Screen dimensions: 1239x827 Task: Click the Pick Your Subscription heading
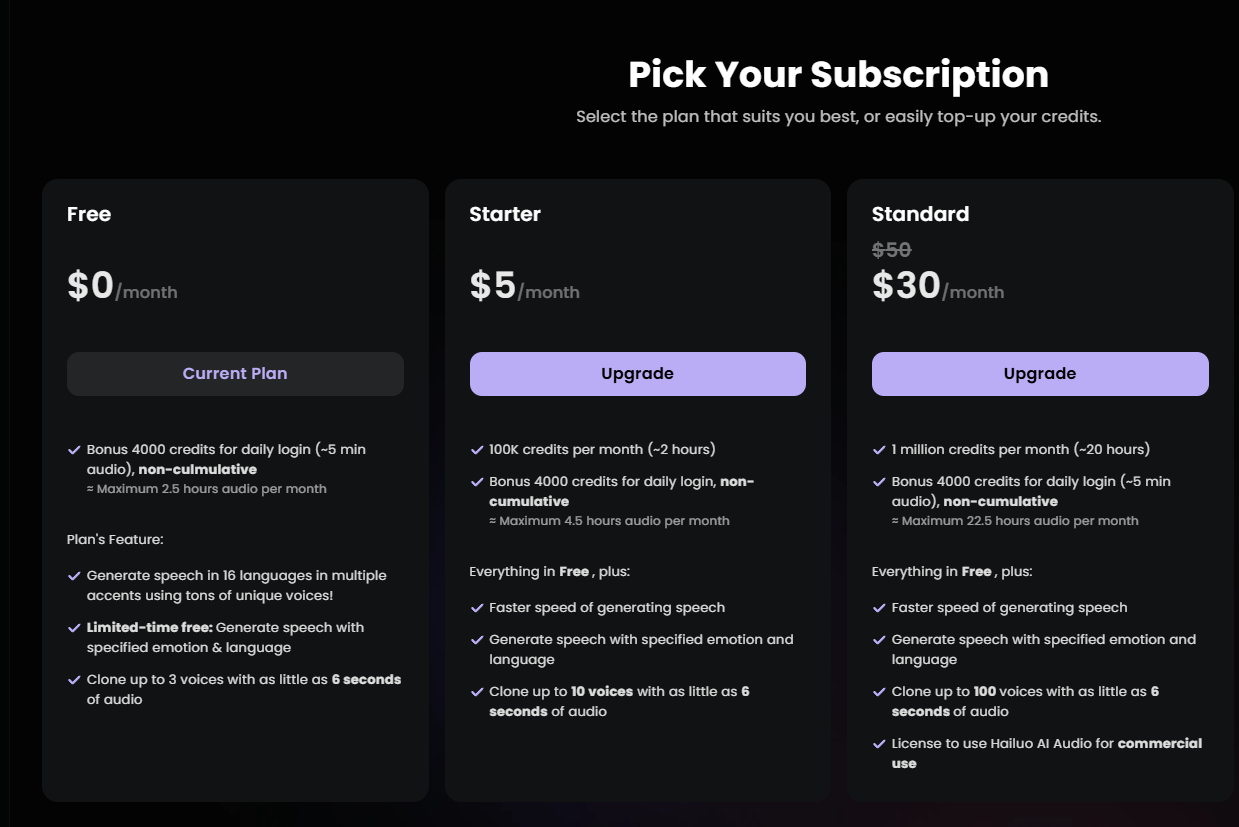click(x=838, y=75)
